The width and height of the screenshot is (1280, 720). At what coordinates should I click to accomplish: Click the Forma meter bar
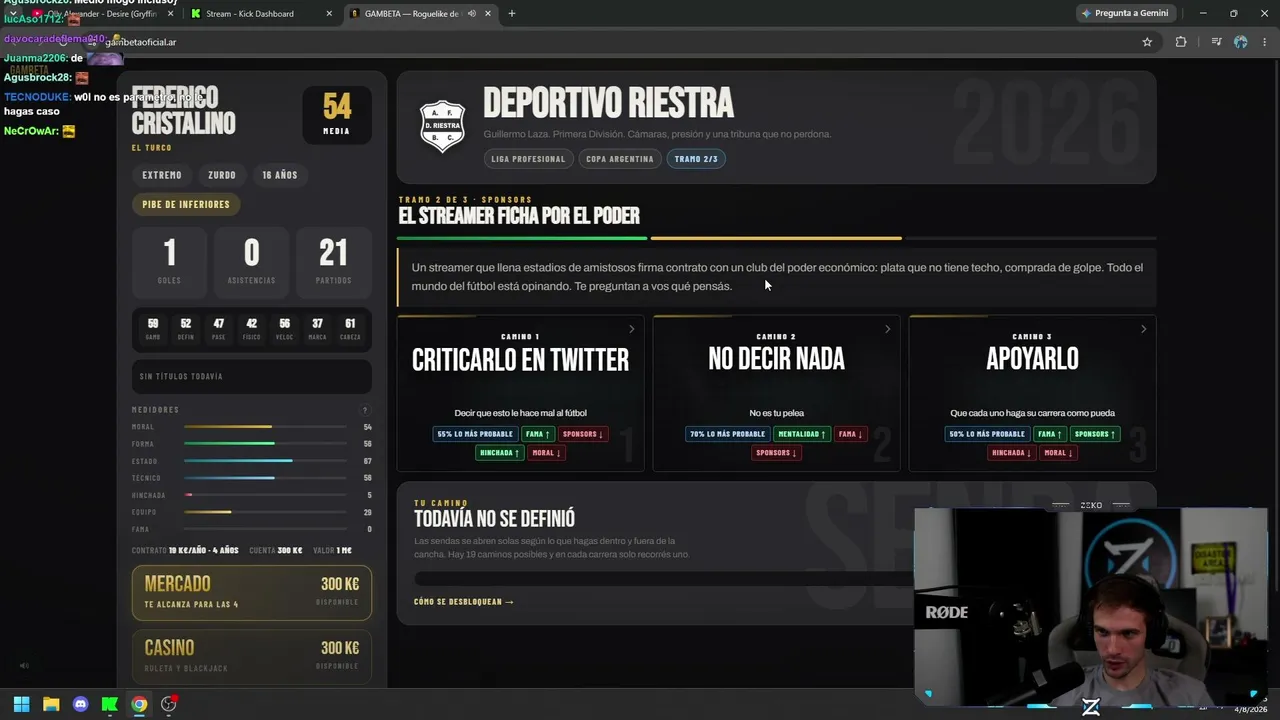coord(265,444)
